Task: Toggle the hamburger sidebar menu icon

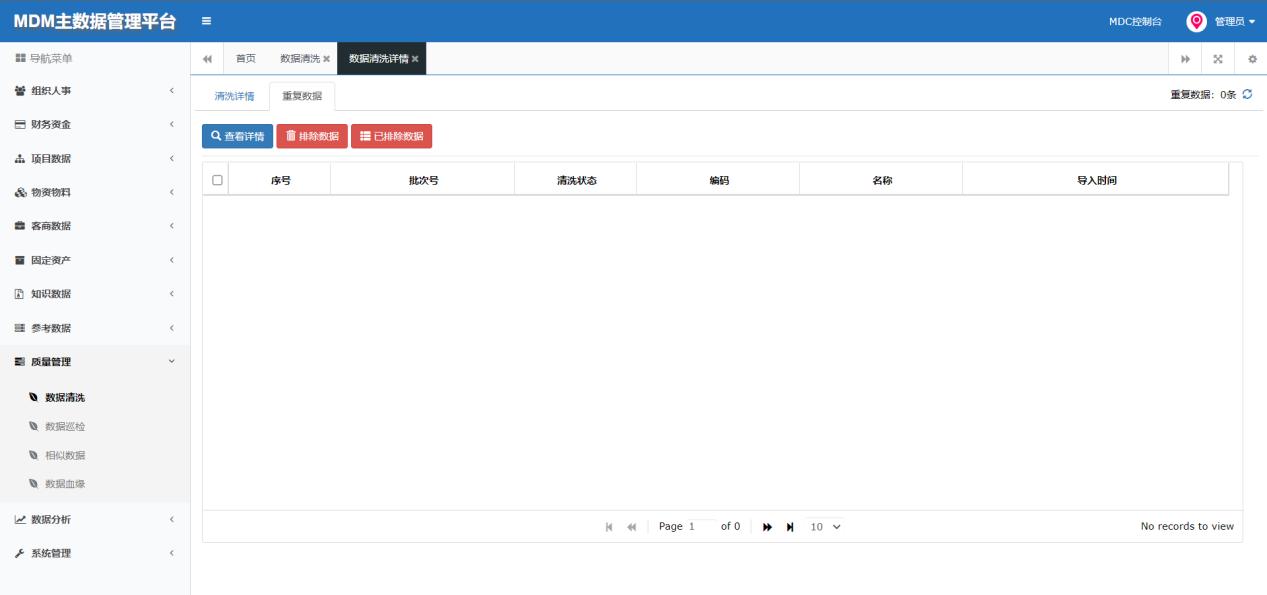Action: [206, 21]
